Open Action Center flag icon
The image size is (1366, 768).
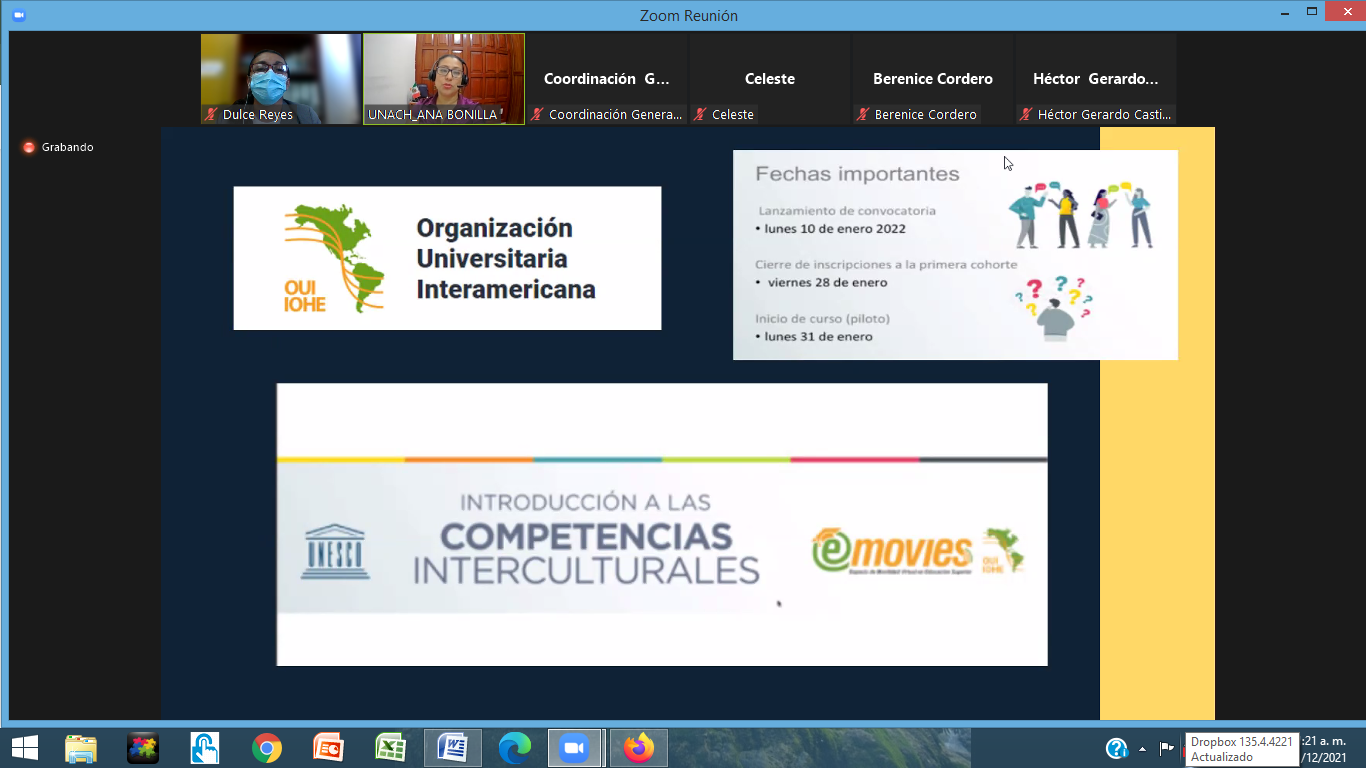click(1166, 748)
